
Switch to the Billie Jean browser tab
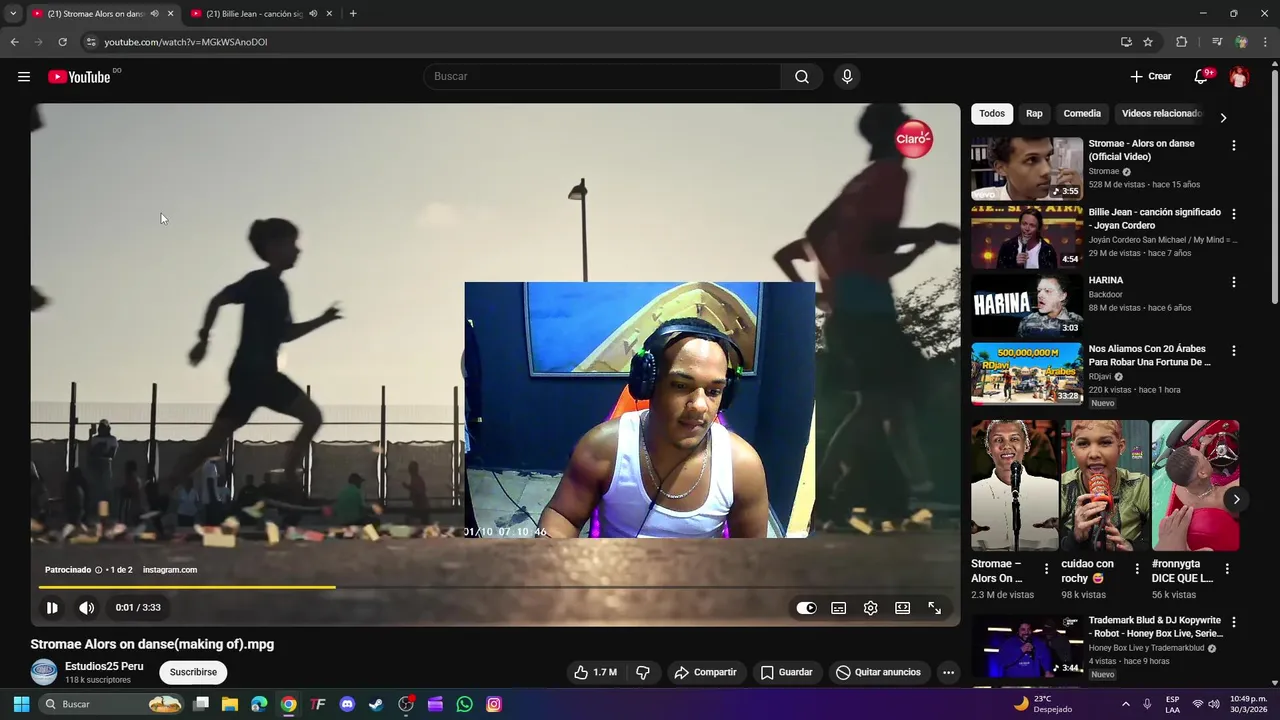(255, 14)
